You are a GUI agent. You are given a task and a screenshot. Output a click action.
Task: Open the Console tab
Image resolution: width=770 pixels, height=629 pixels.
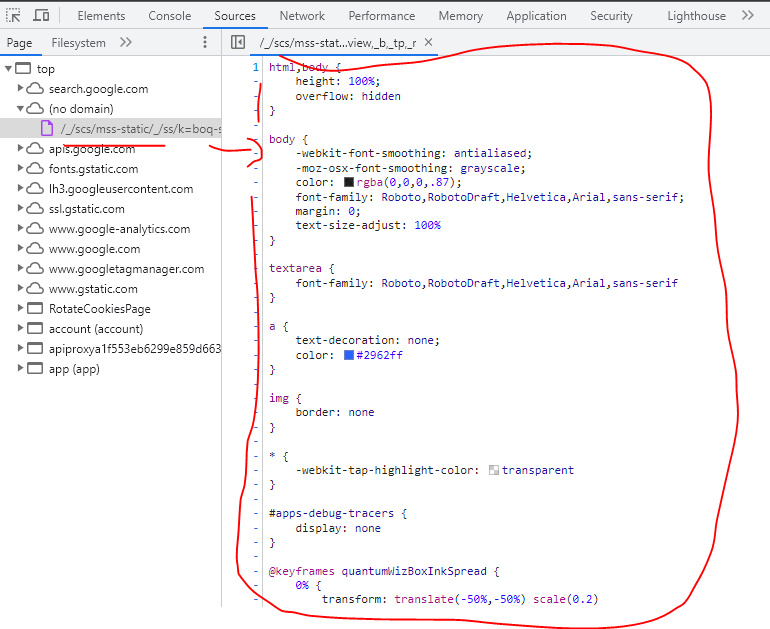[170, 16]
